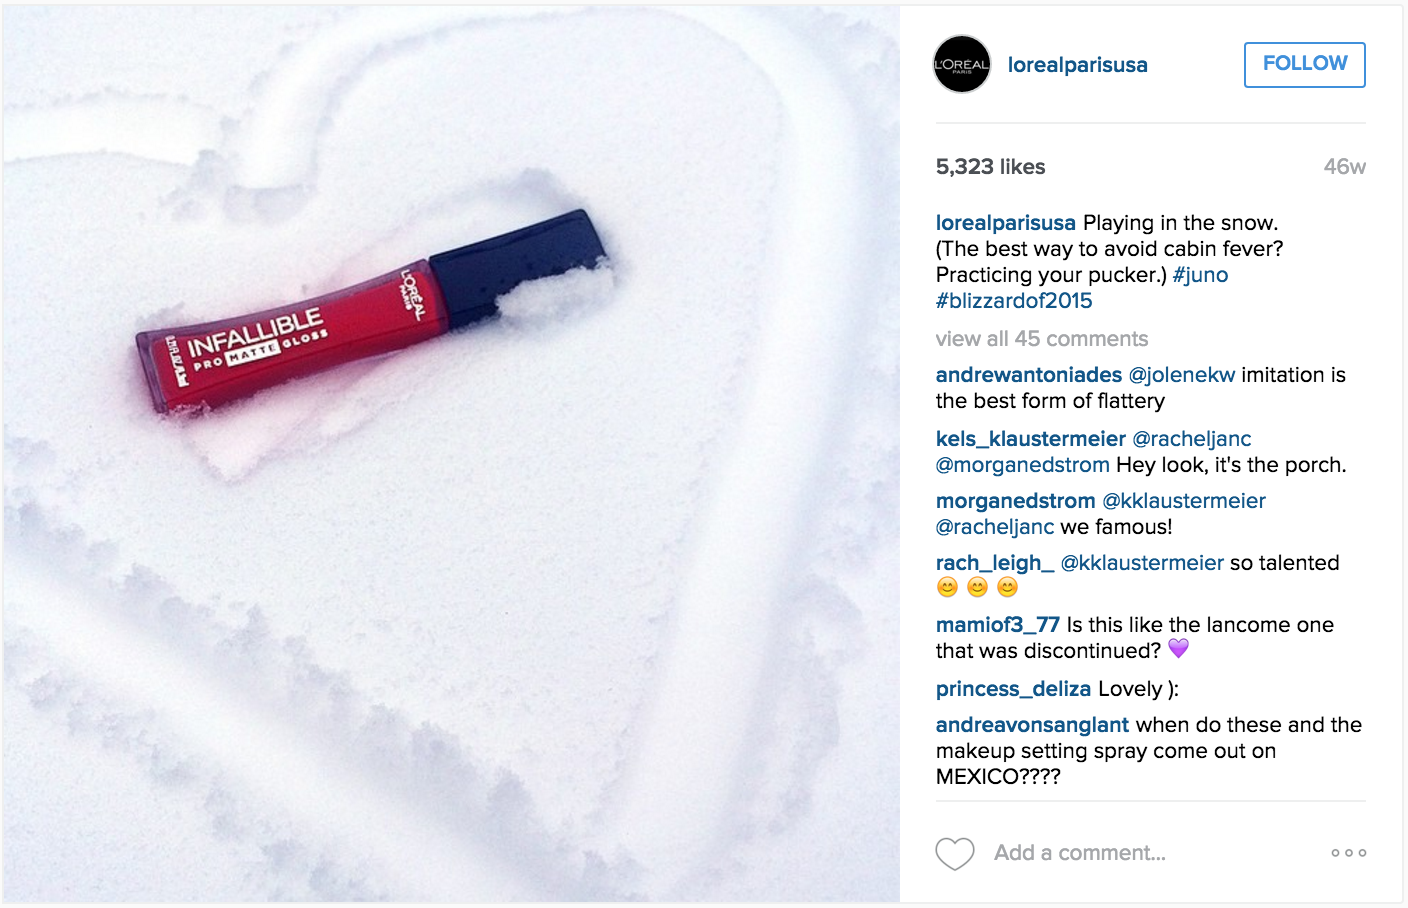
Task: Open mamiof3_77 commenter profile
Action: pyautogui.click(x=998, y=625)
